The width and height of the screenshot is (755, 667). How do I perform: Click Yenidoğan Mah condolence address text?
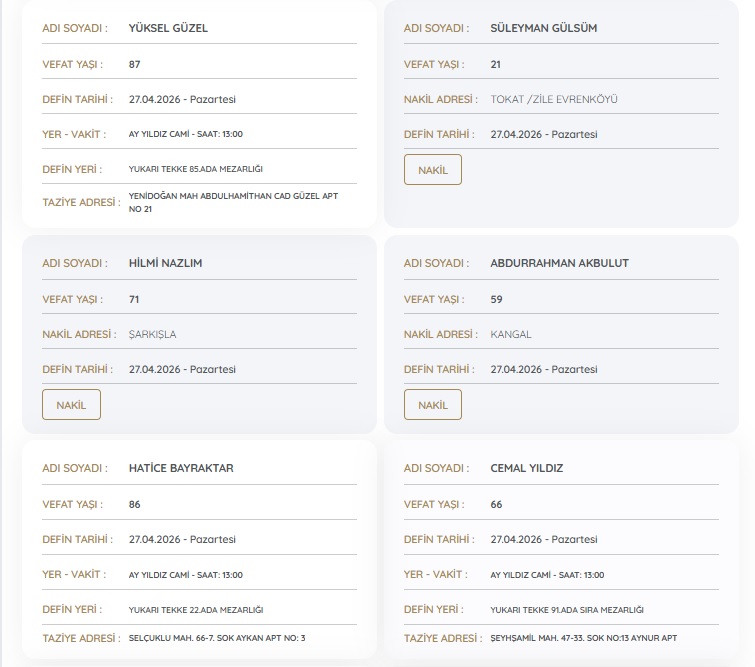click(233, 202)
